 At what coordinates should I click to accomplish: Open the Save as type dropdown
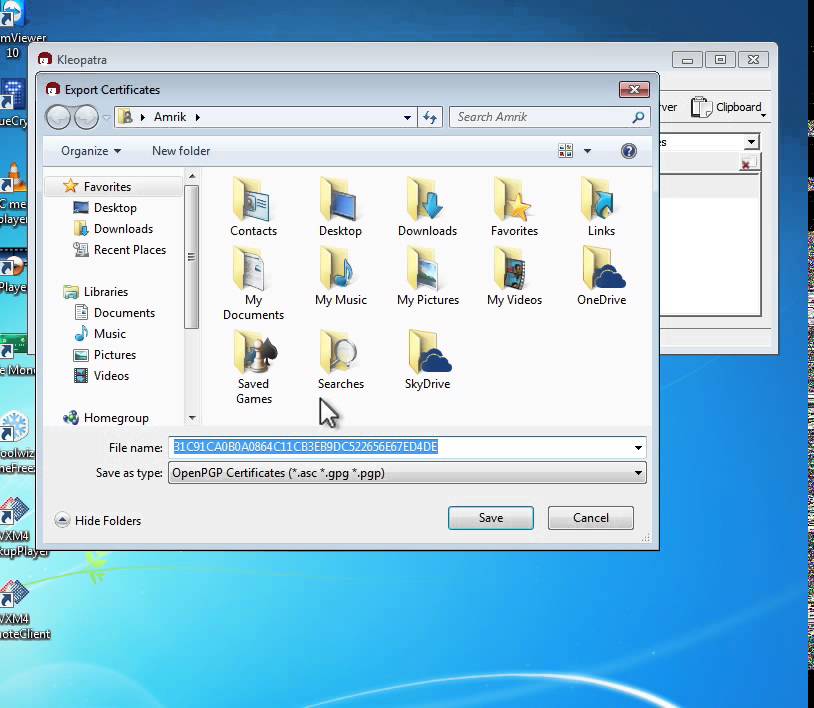point(407,473)
